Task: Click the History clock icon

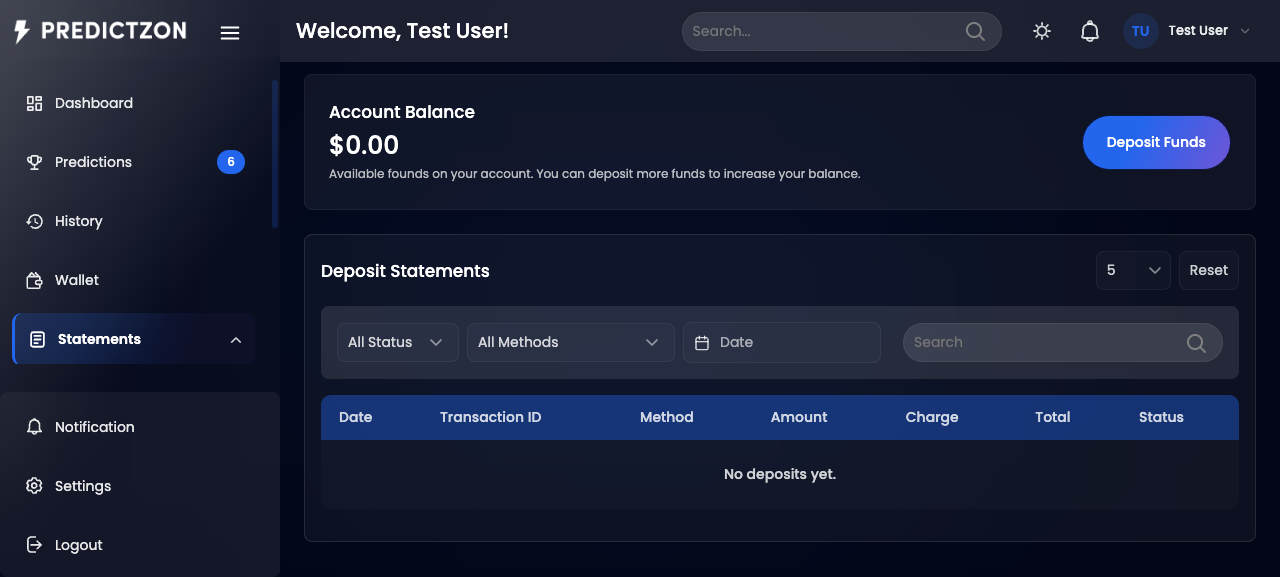Action: [34, 221]
